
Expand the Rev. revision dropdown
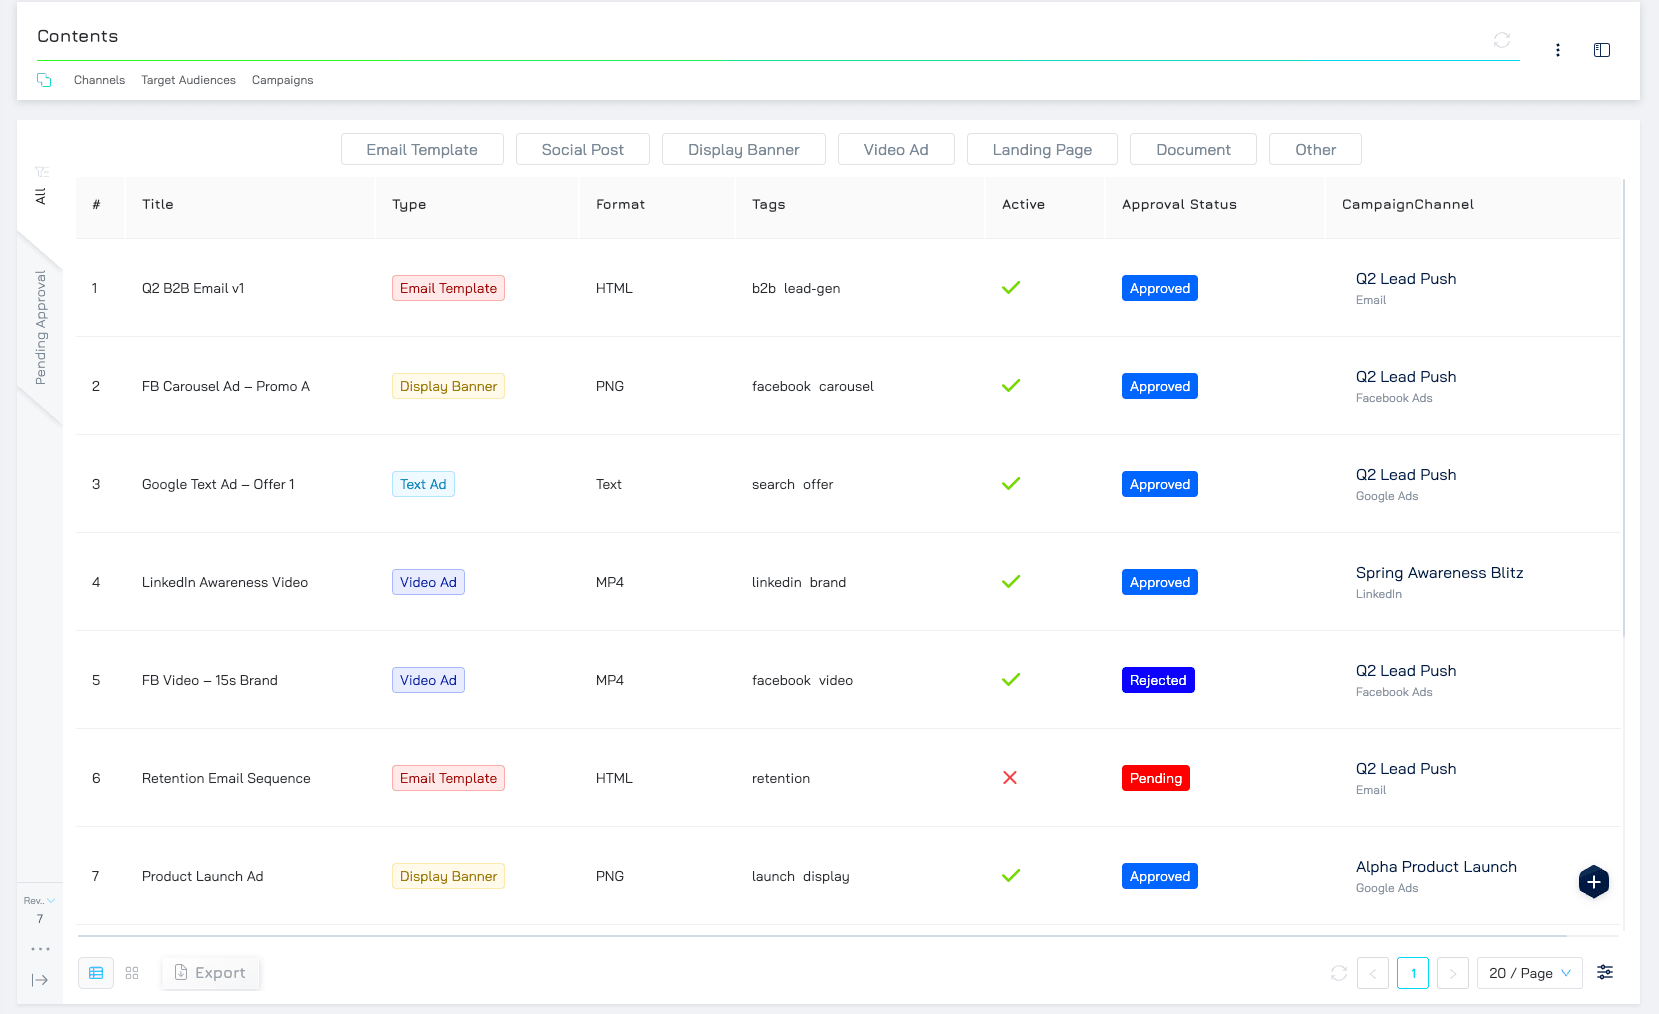point(39,901)
